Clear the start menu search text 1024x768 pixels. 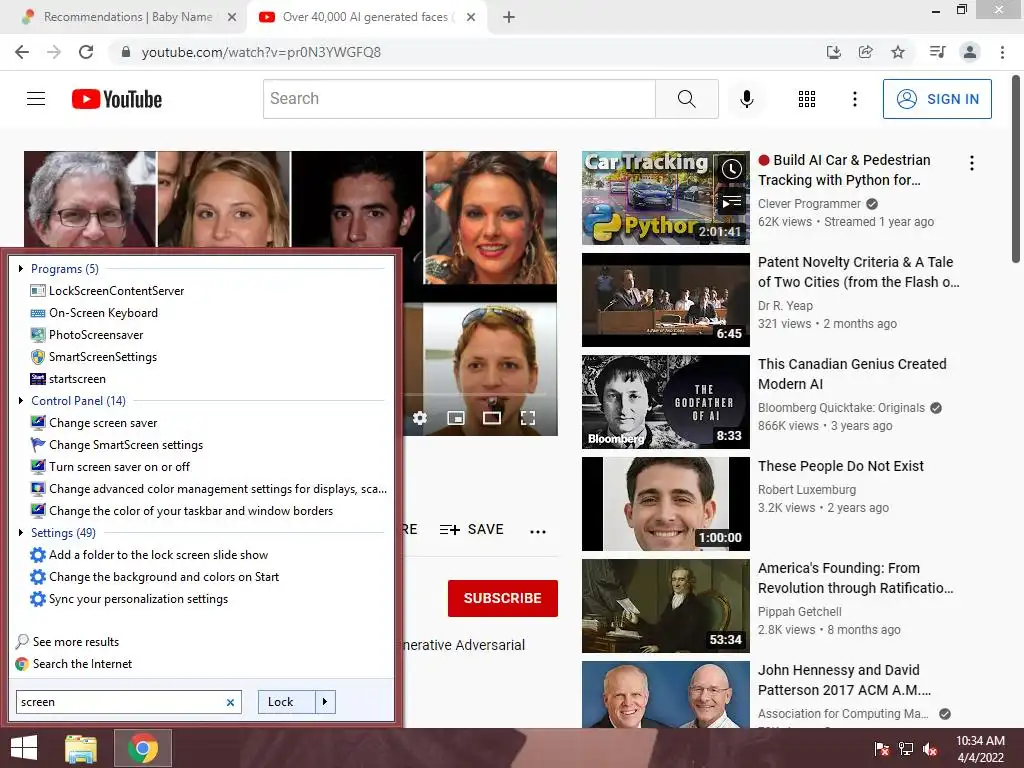pos(230,703)
